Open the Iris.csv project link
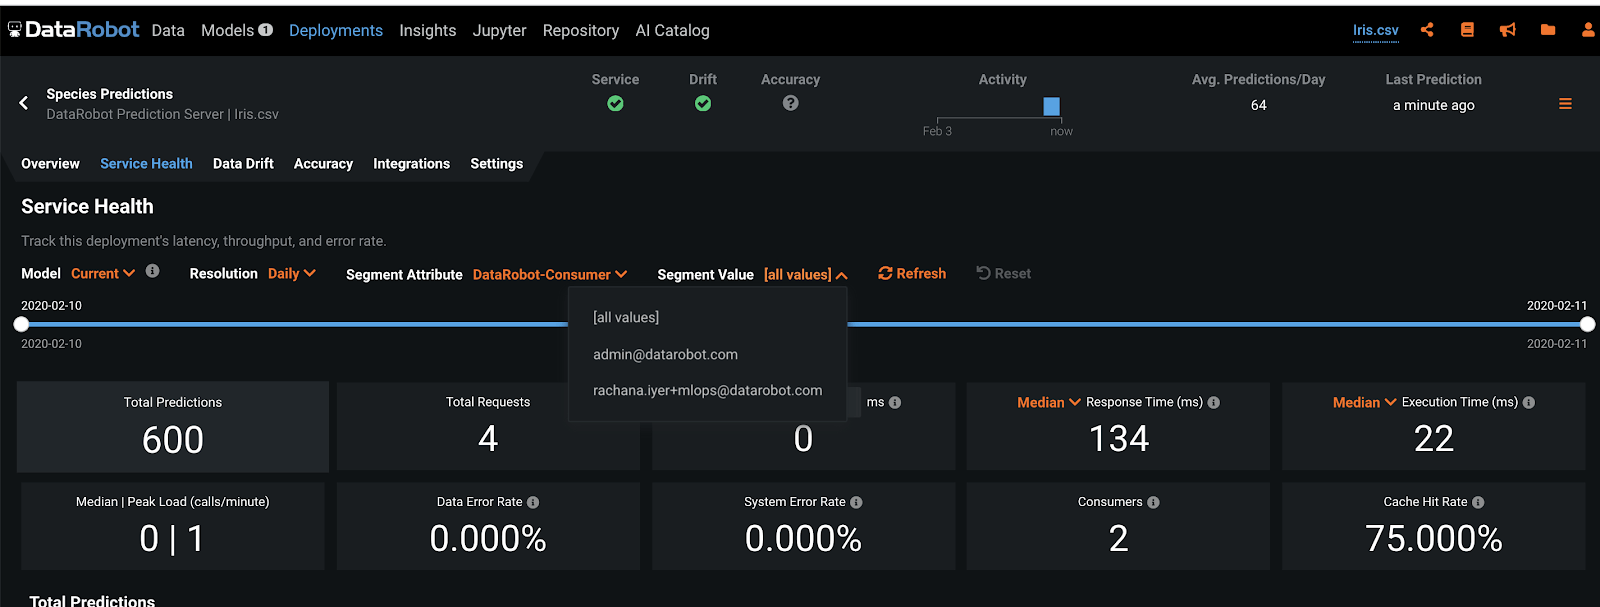 click(1376, 30)
